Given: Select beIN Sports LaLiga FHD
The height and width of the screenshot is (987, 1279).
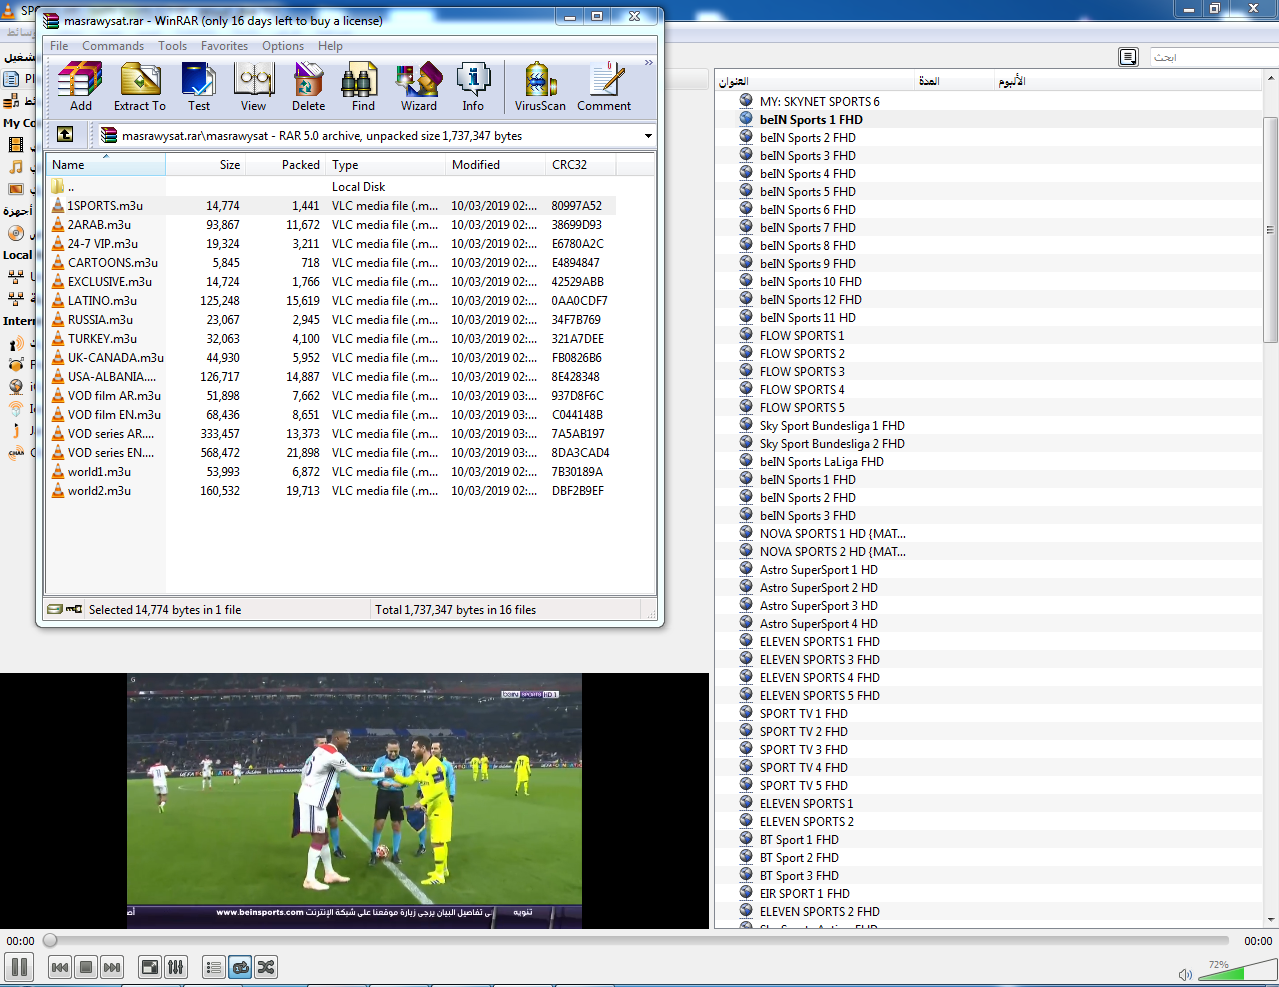Looking at the screenshot, I should pyautogui.click(x=821, y=462).
